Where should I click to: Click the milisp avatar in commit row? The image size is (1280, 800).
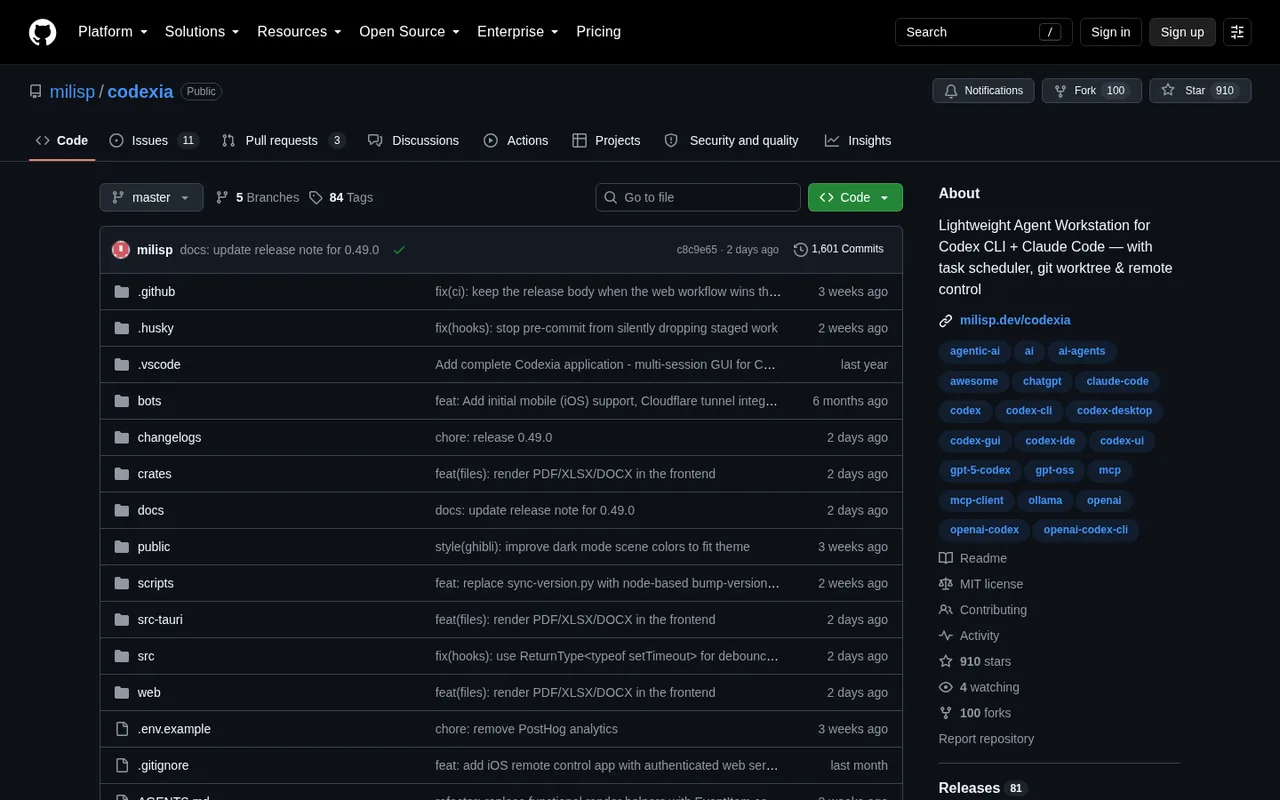[x=121, y=249]
